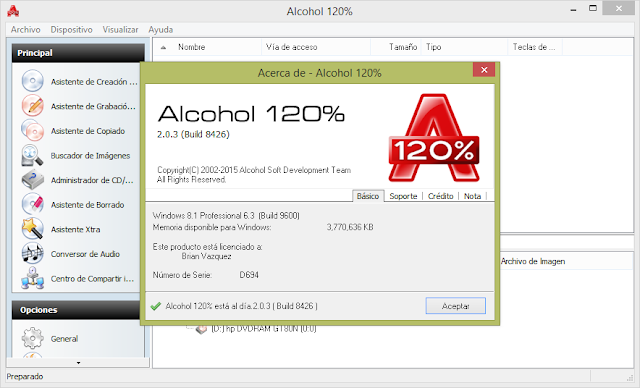Click the serial number D694
Image resolution: width=640 pixels, height=388 pixels.
(249, 275)
